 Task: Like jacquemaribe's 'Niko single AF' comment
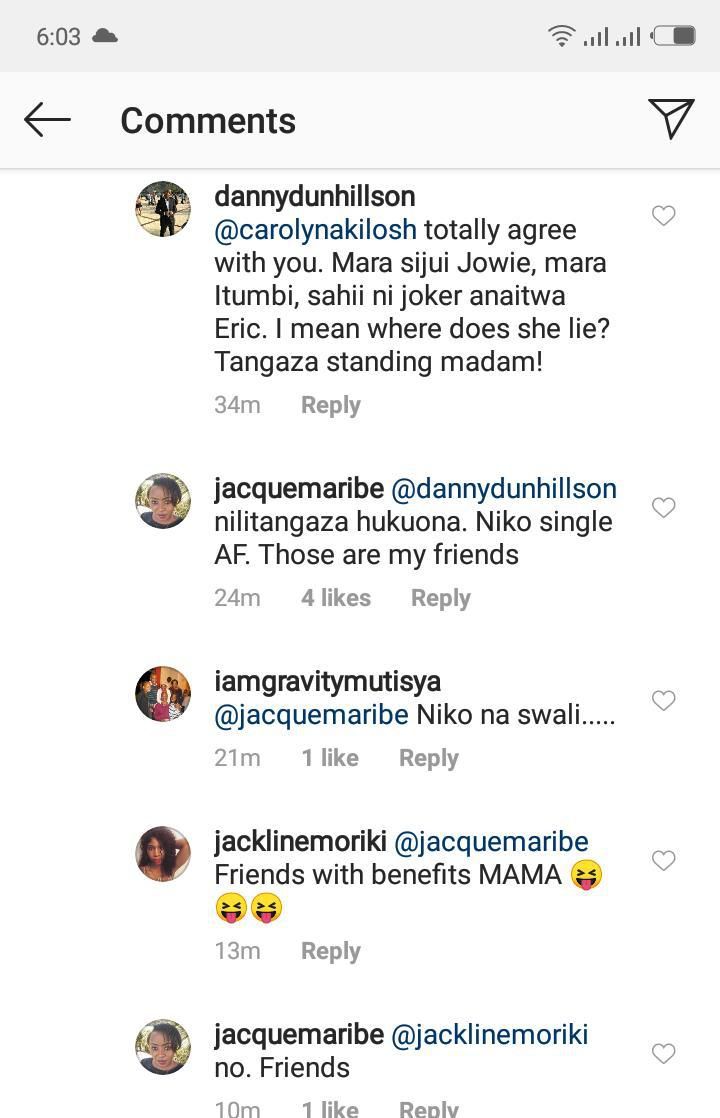(663, 508)
